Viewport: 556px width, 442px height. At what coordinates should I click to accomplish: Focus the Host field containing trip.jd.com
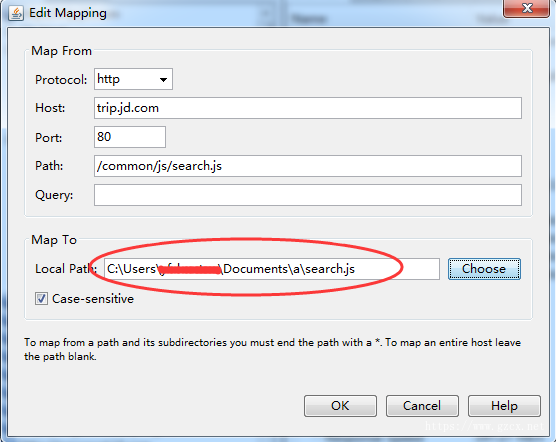point(308,108)
